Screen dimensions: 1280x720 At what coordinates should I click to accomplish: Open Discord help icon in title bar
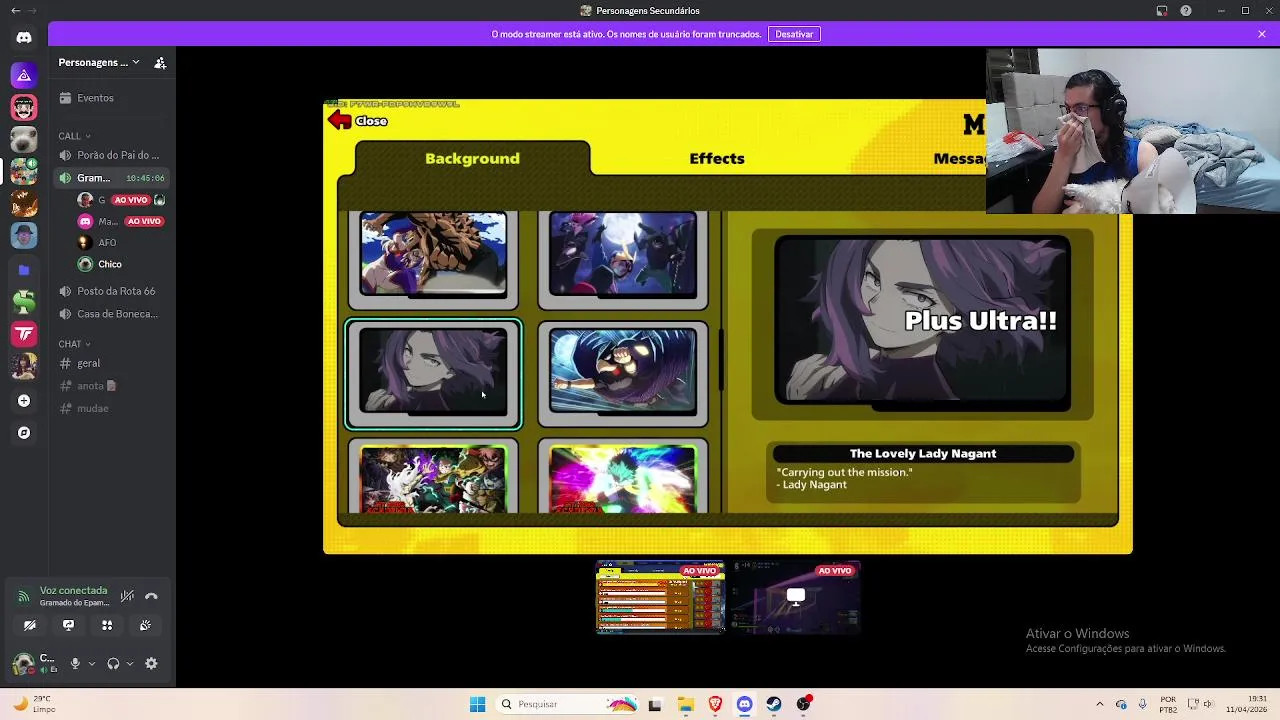pos(1186,11)
